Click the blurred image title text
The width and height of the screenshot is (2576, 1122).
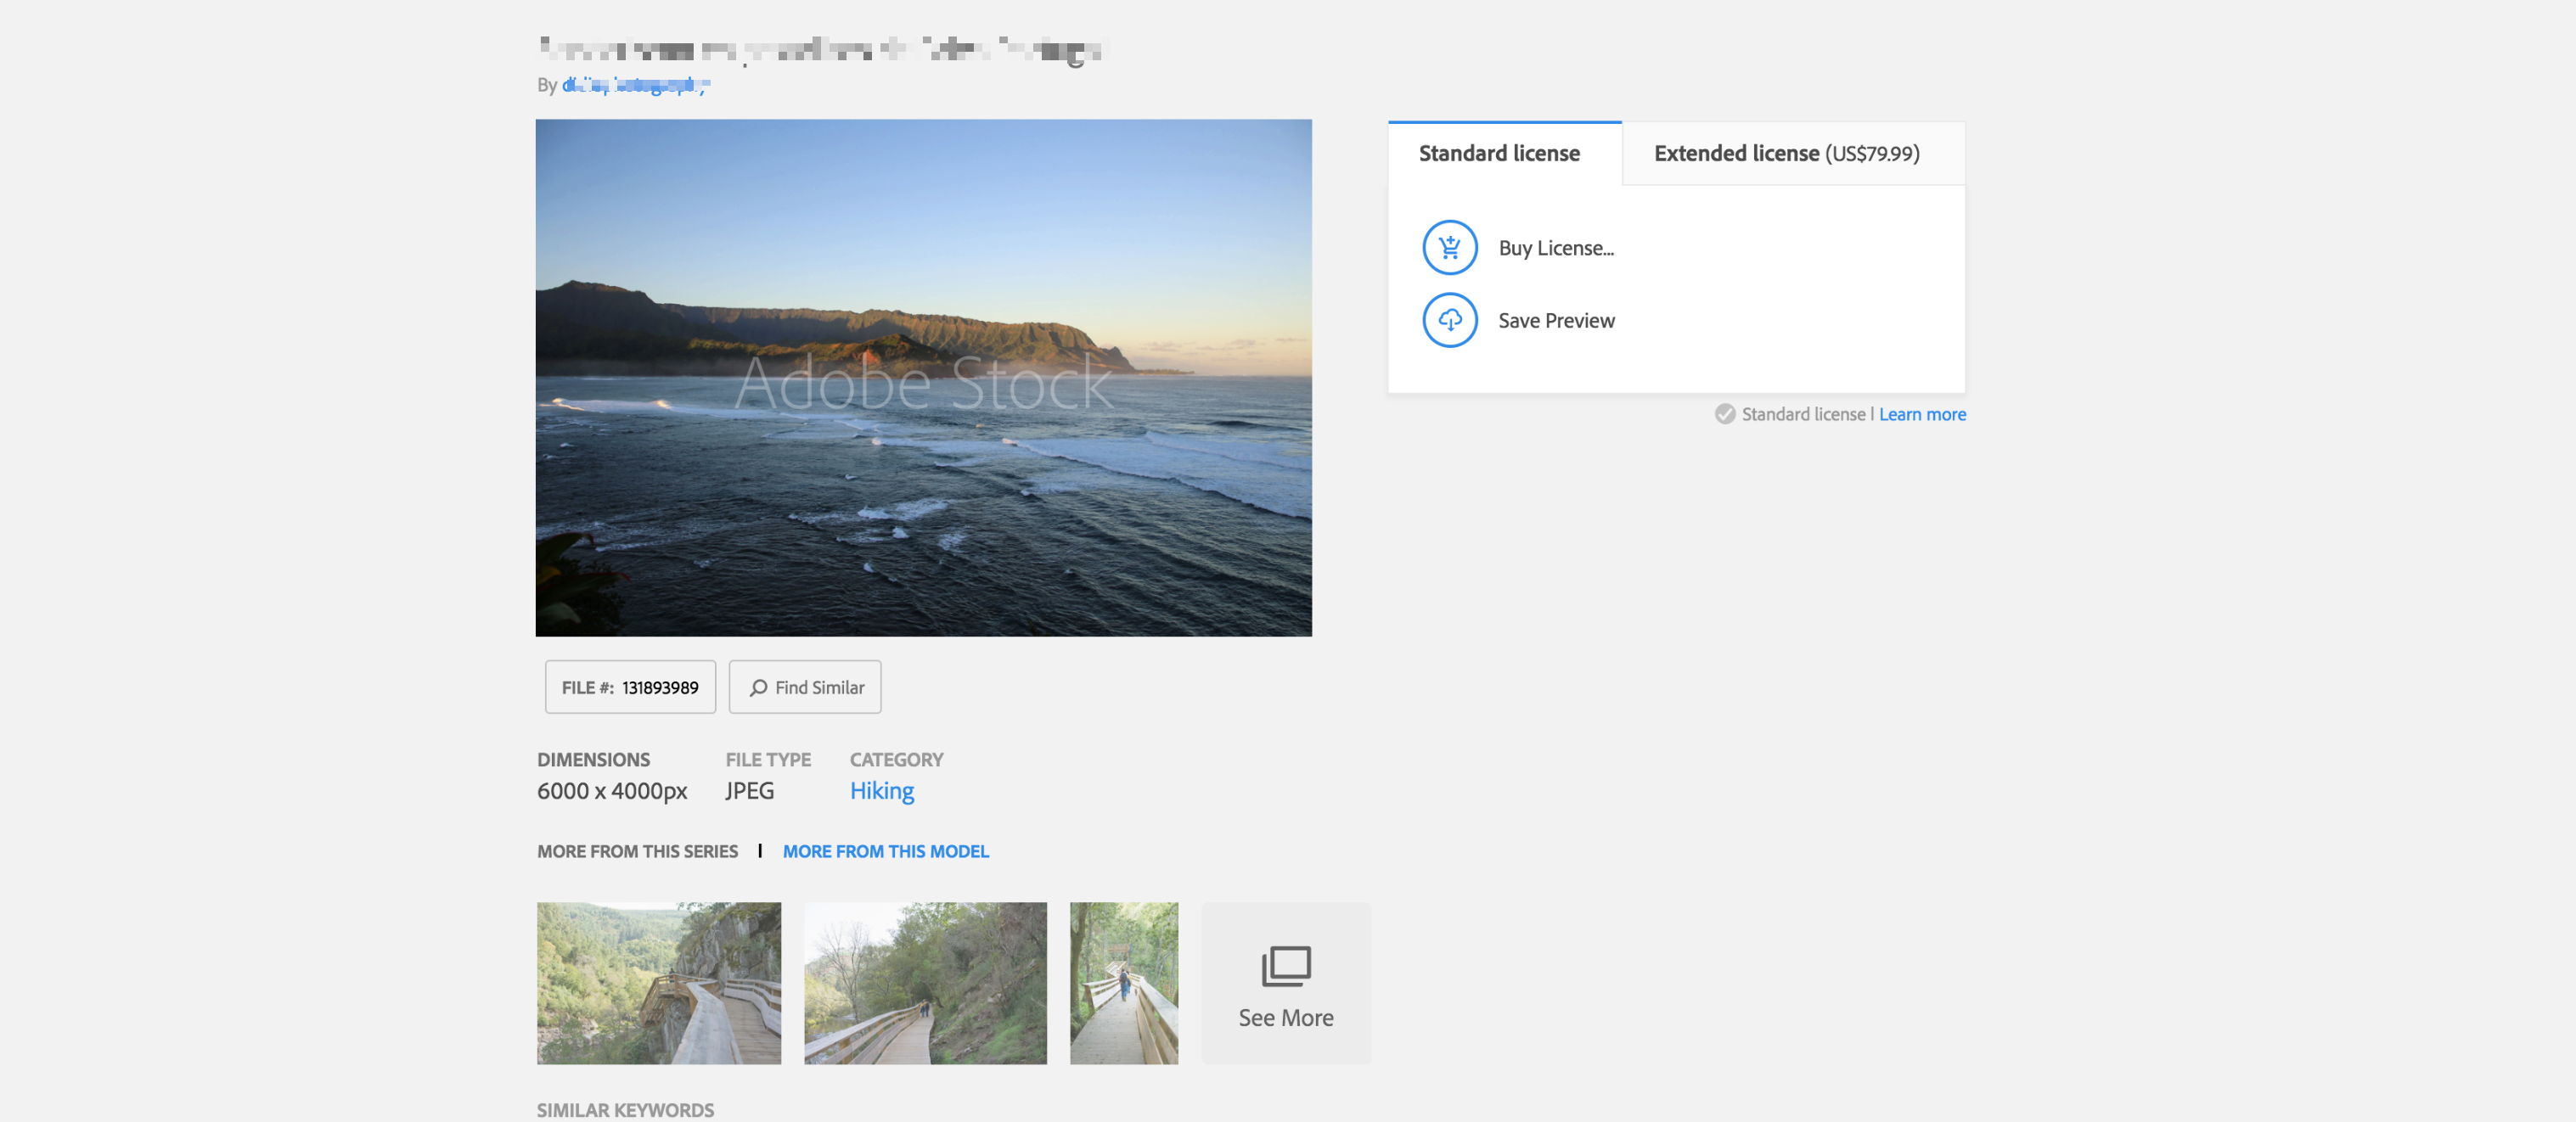820,49
